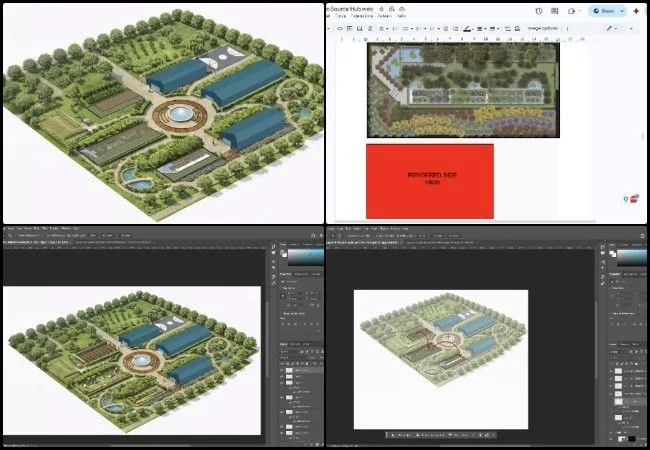The image size is (650, 450).
Task: Click foreground color swatch in right Photoshop Color panel
Action: pyautogui.click(x=612, y=252)
